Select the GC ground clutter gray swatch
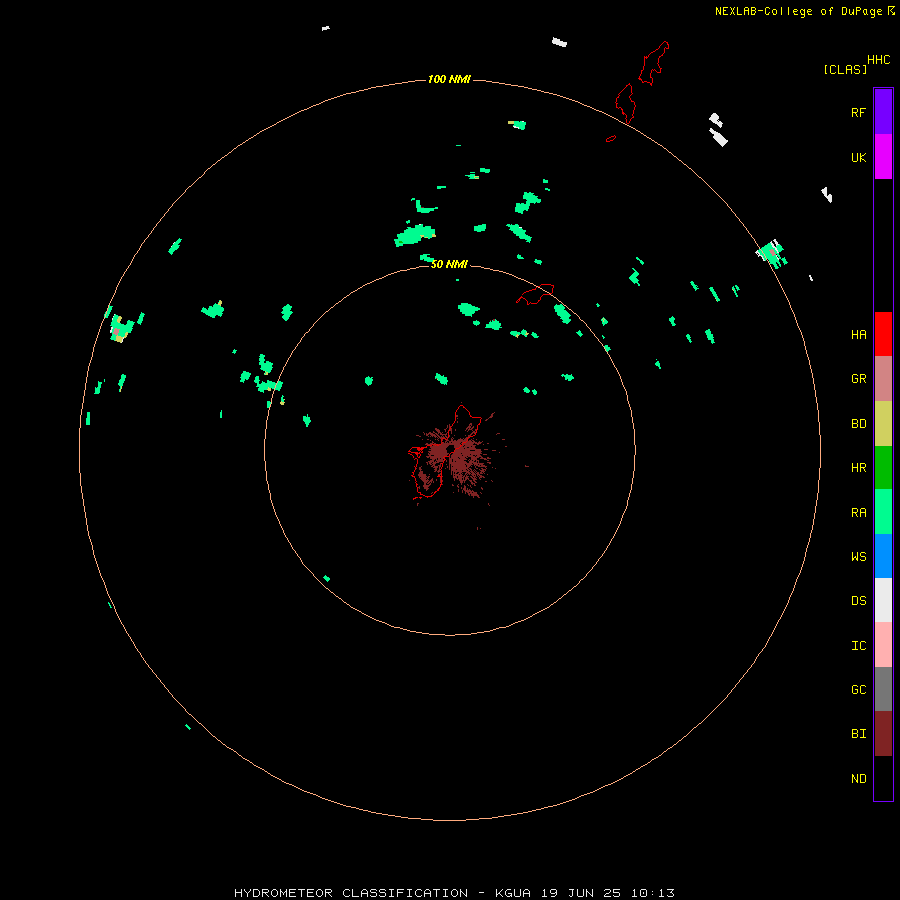This screenshot has height=900, width=900. pos(883,689)
